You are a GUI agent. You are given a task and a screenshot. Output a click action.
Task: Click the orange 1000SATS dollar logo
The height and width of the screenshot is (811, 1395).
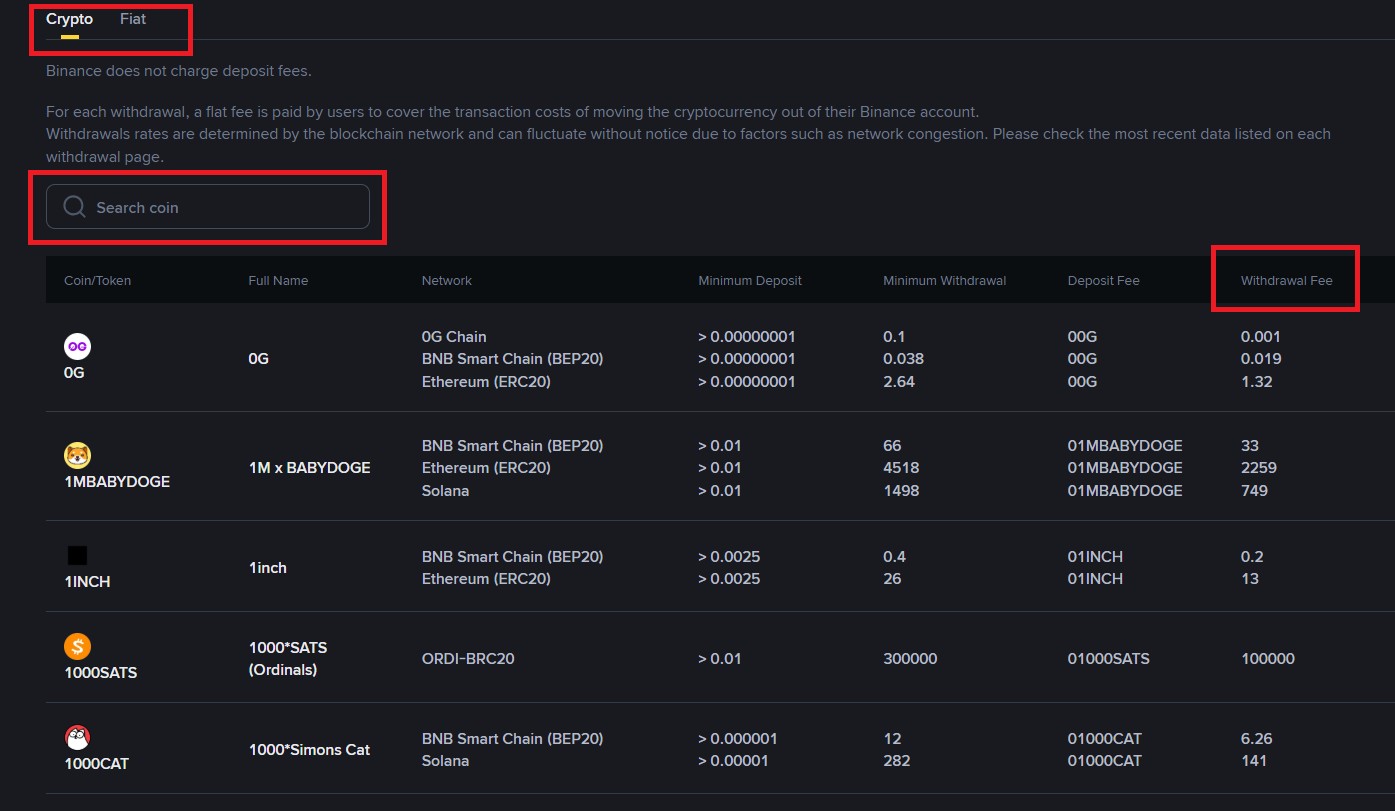[x=77, y=646]
